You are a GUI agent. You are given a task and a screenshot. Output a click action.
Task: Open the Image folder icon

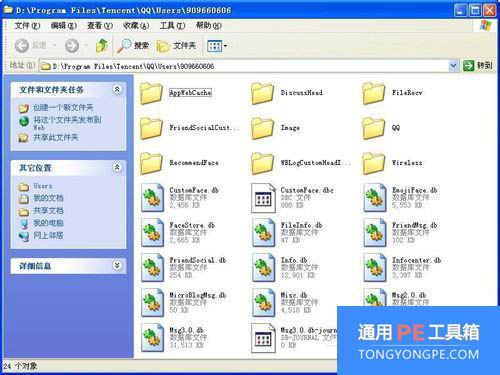click(262, 128)
